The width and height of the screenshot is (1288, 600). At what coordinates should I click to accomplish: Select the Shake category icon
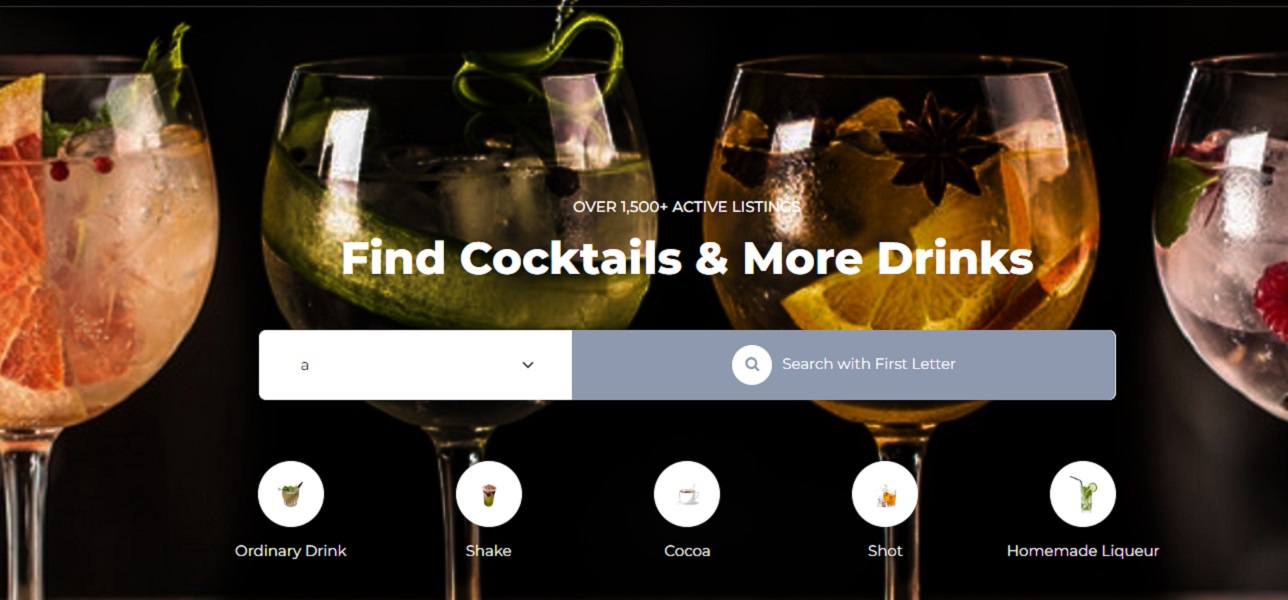488,494
